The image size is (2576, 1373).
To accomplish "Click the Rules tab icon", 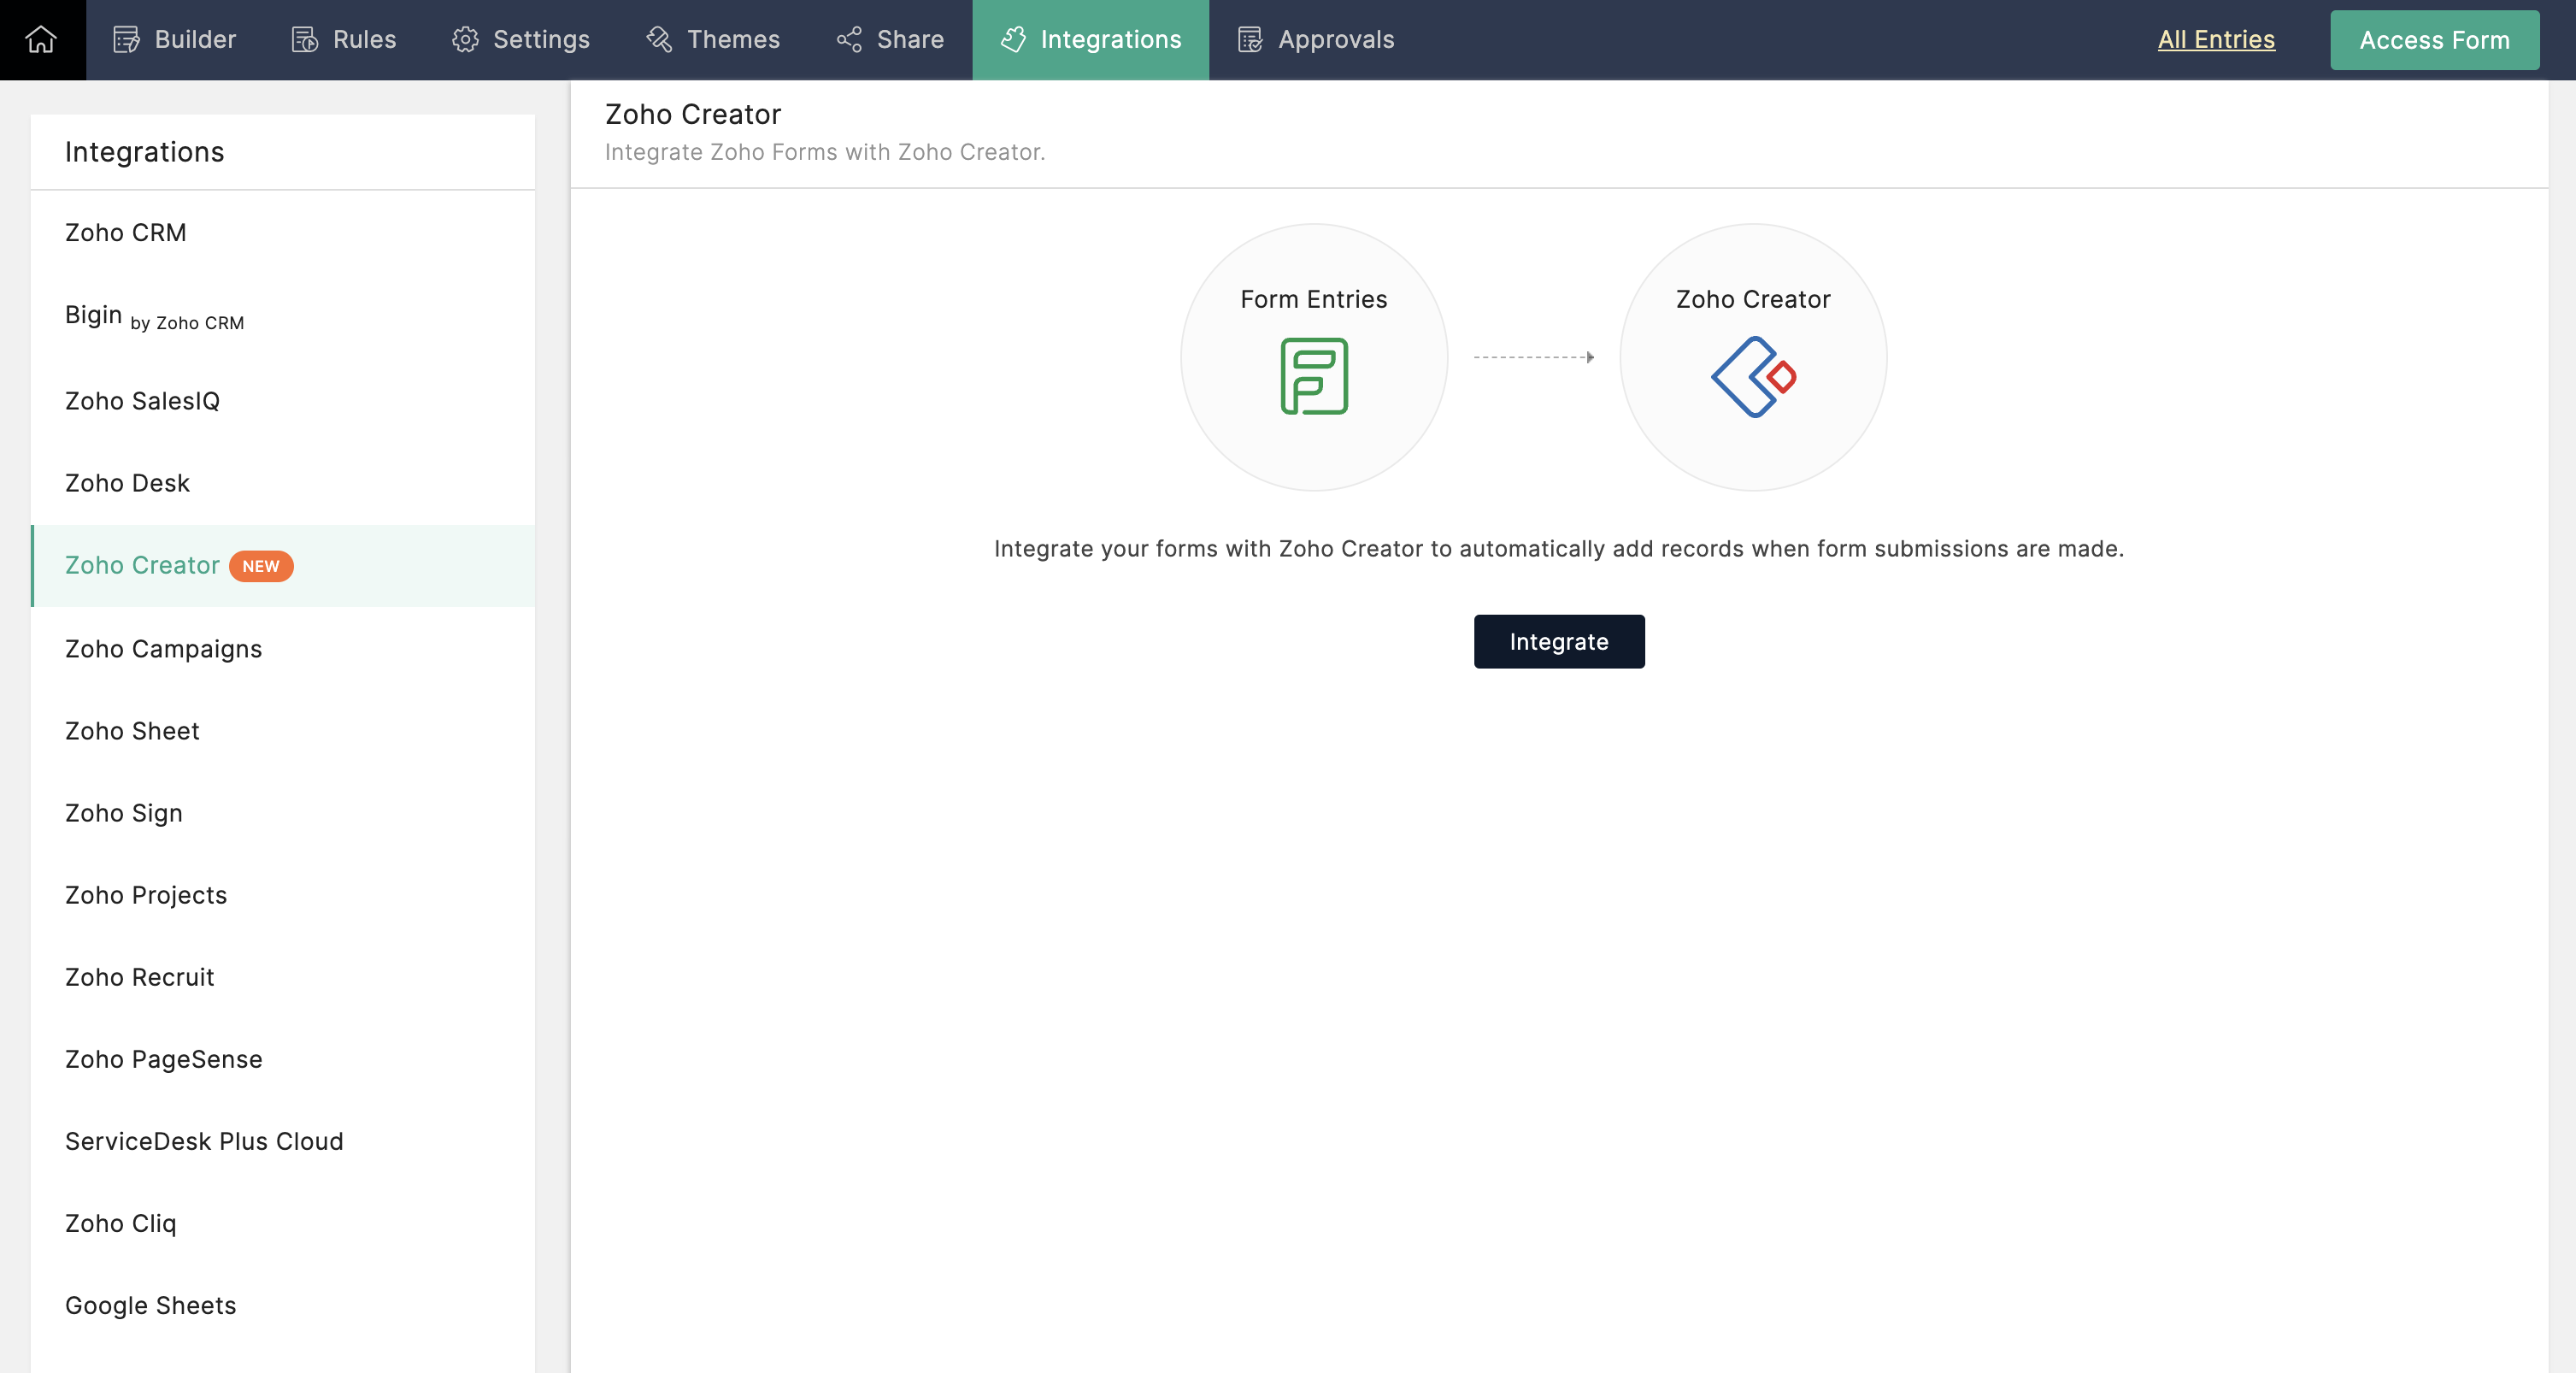I will 304,39.
